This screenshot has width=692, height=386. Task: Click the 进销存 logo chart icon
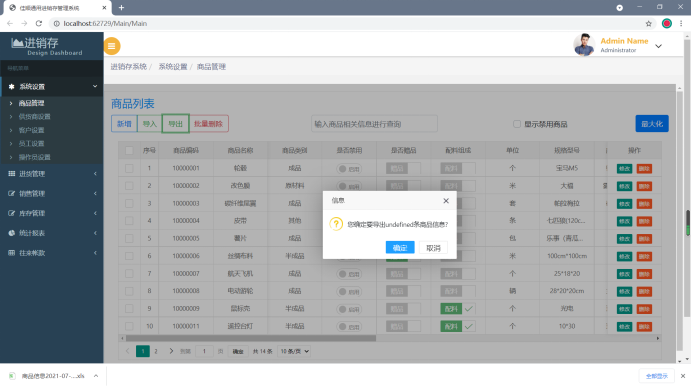click(17, 43)
